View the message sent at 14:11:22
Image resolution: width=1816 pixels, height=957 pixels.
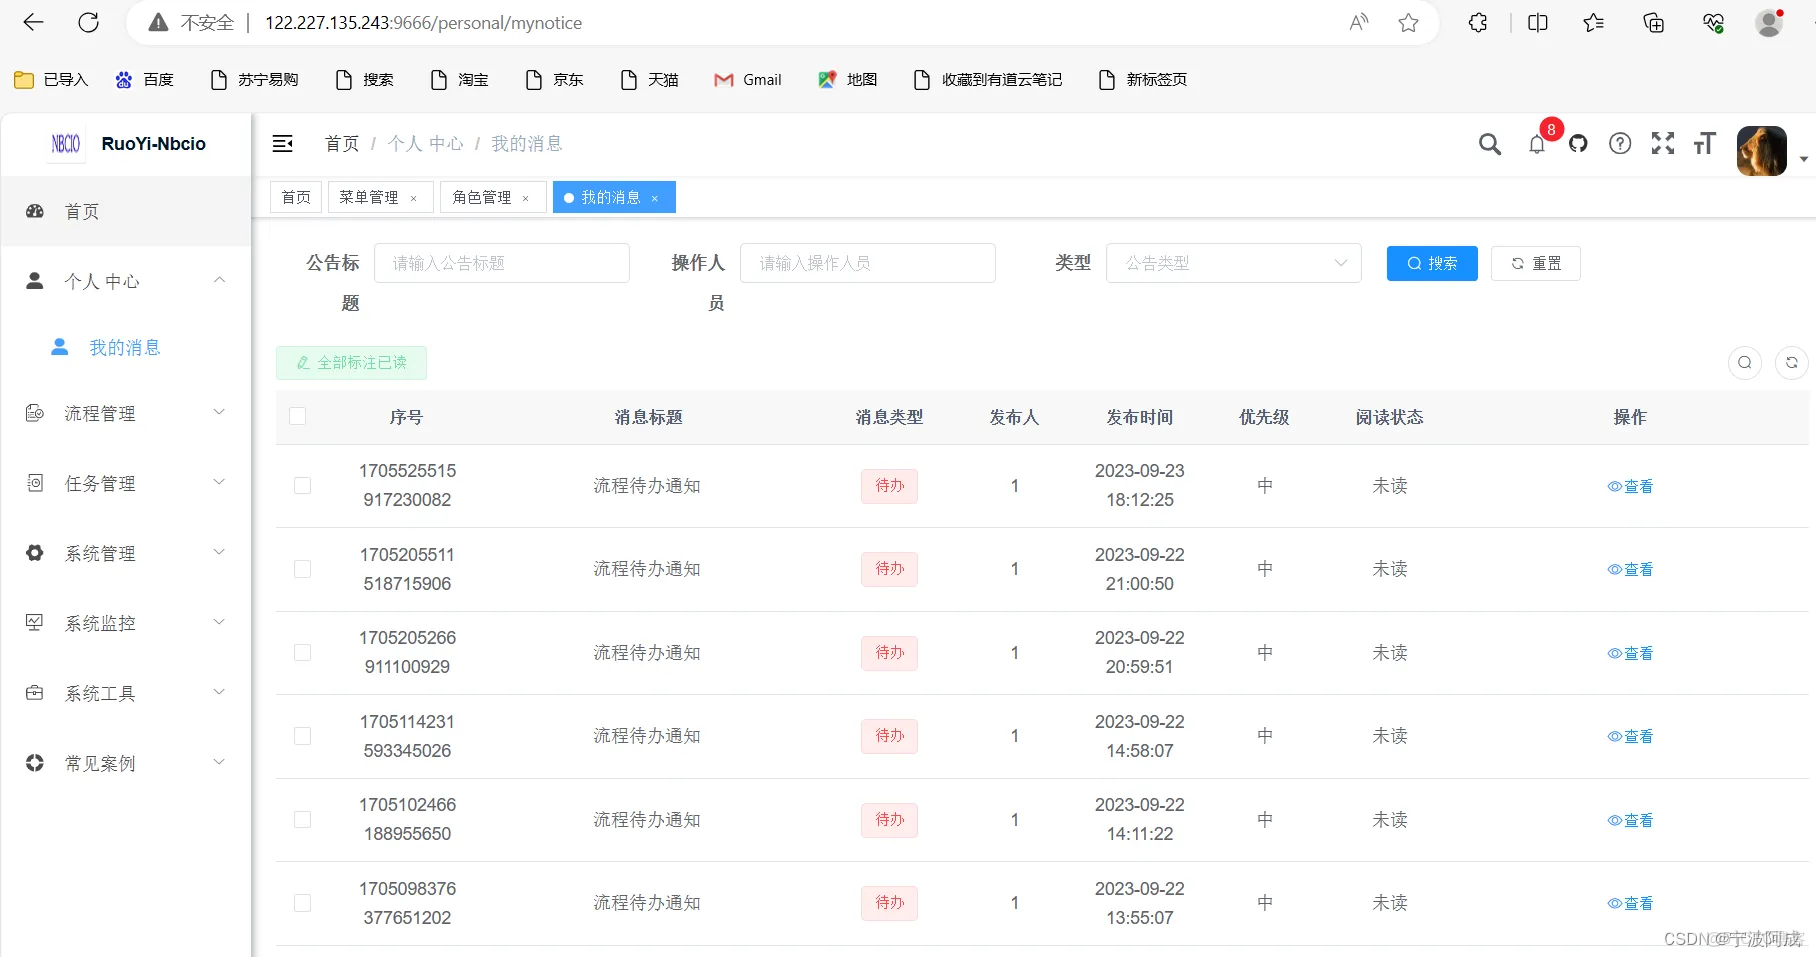pyautogui.click(x=1630, y=820)
